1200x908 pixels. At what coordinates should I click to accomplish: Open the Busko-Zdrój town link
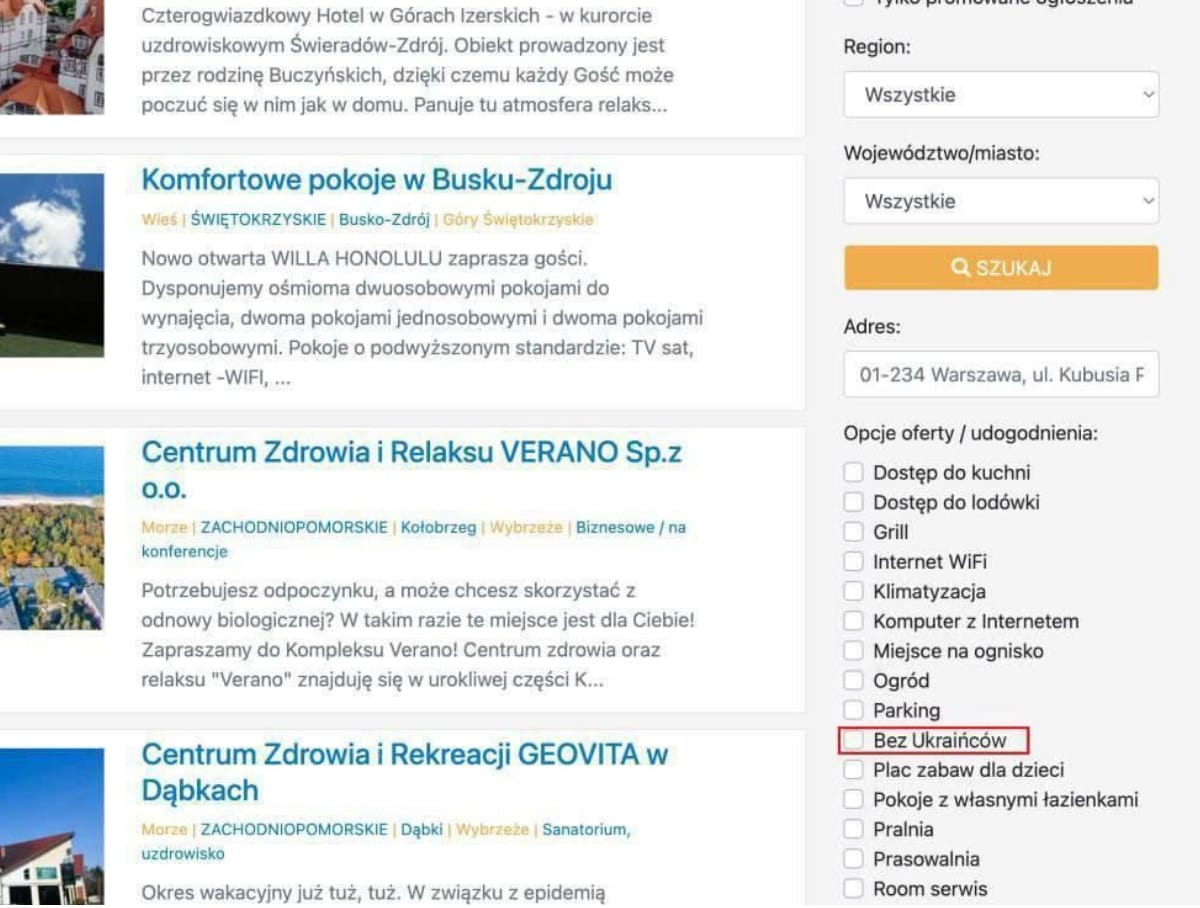[384, 219]
